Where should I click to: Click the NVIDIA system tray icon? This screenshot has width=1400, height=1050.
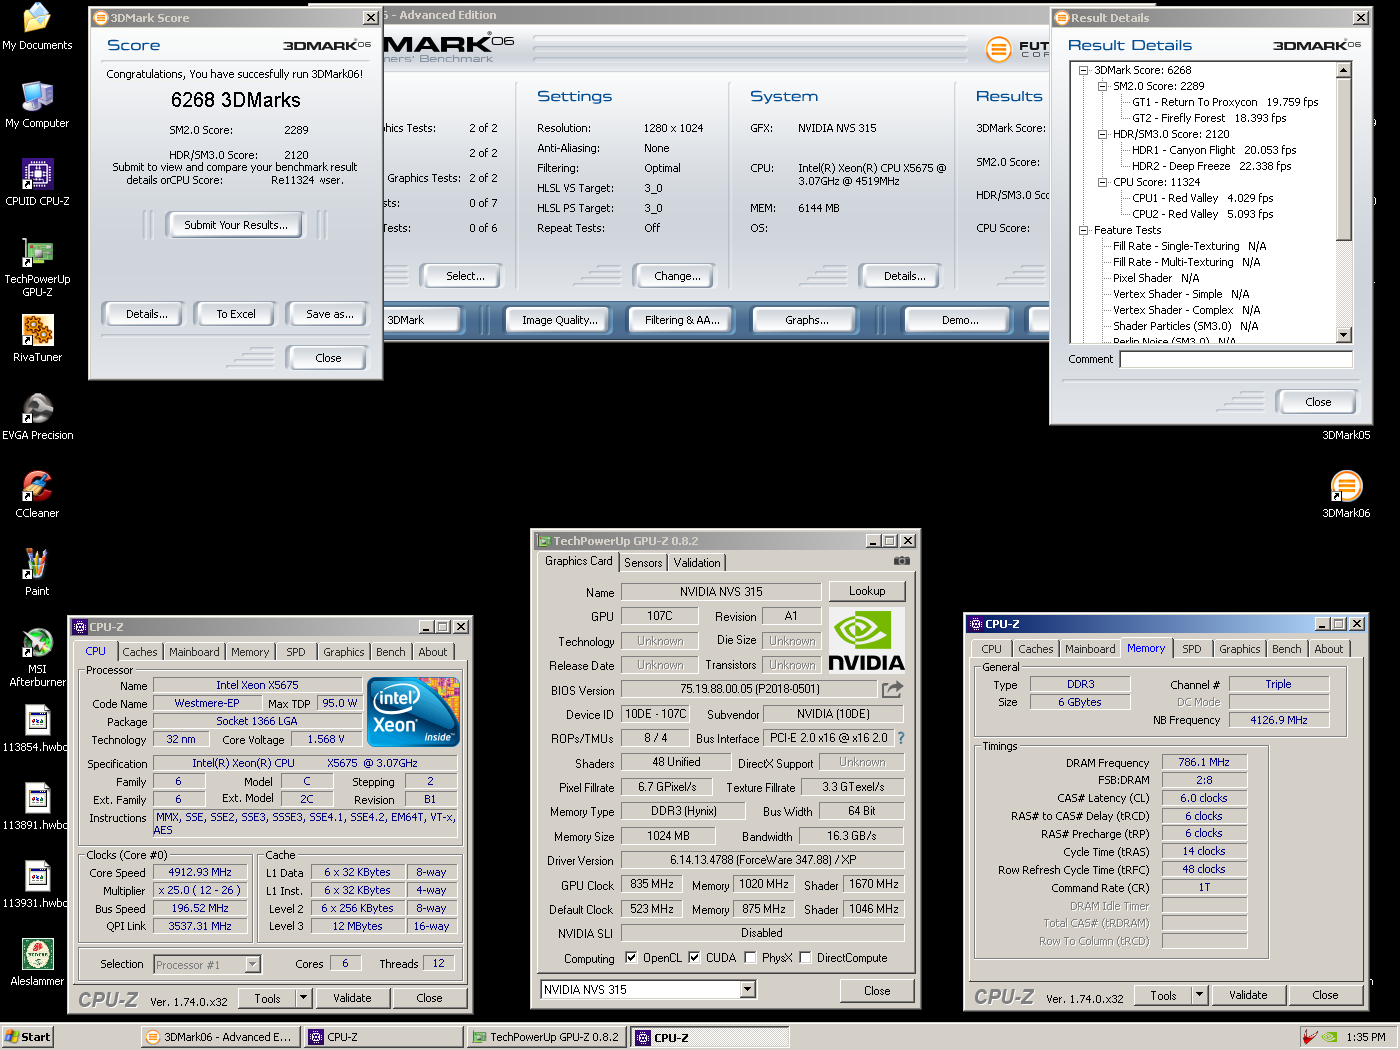coord(1330,1037)
